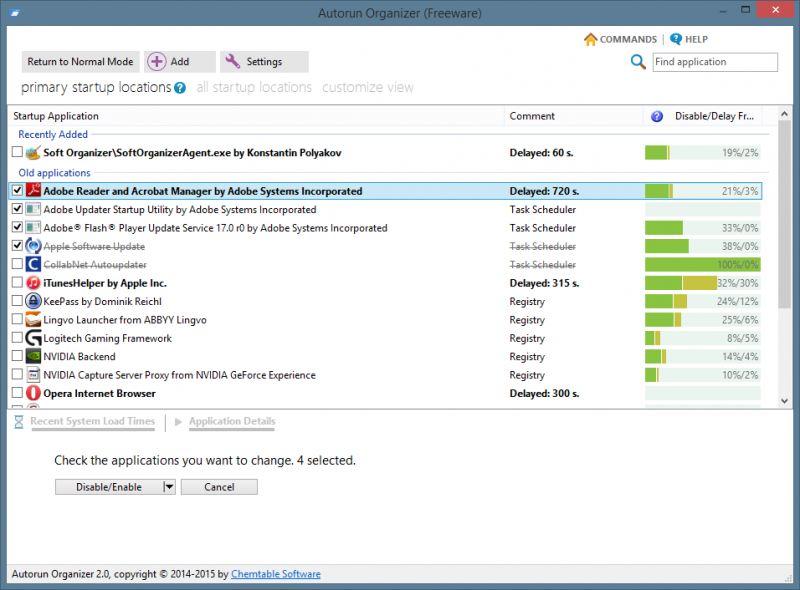Image resolution: width=800 pixels, height=590 pixels.
Task: Click the NVIDIA Backend icon
Action: [33, 356]
